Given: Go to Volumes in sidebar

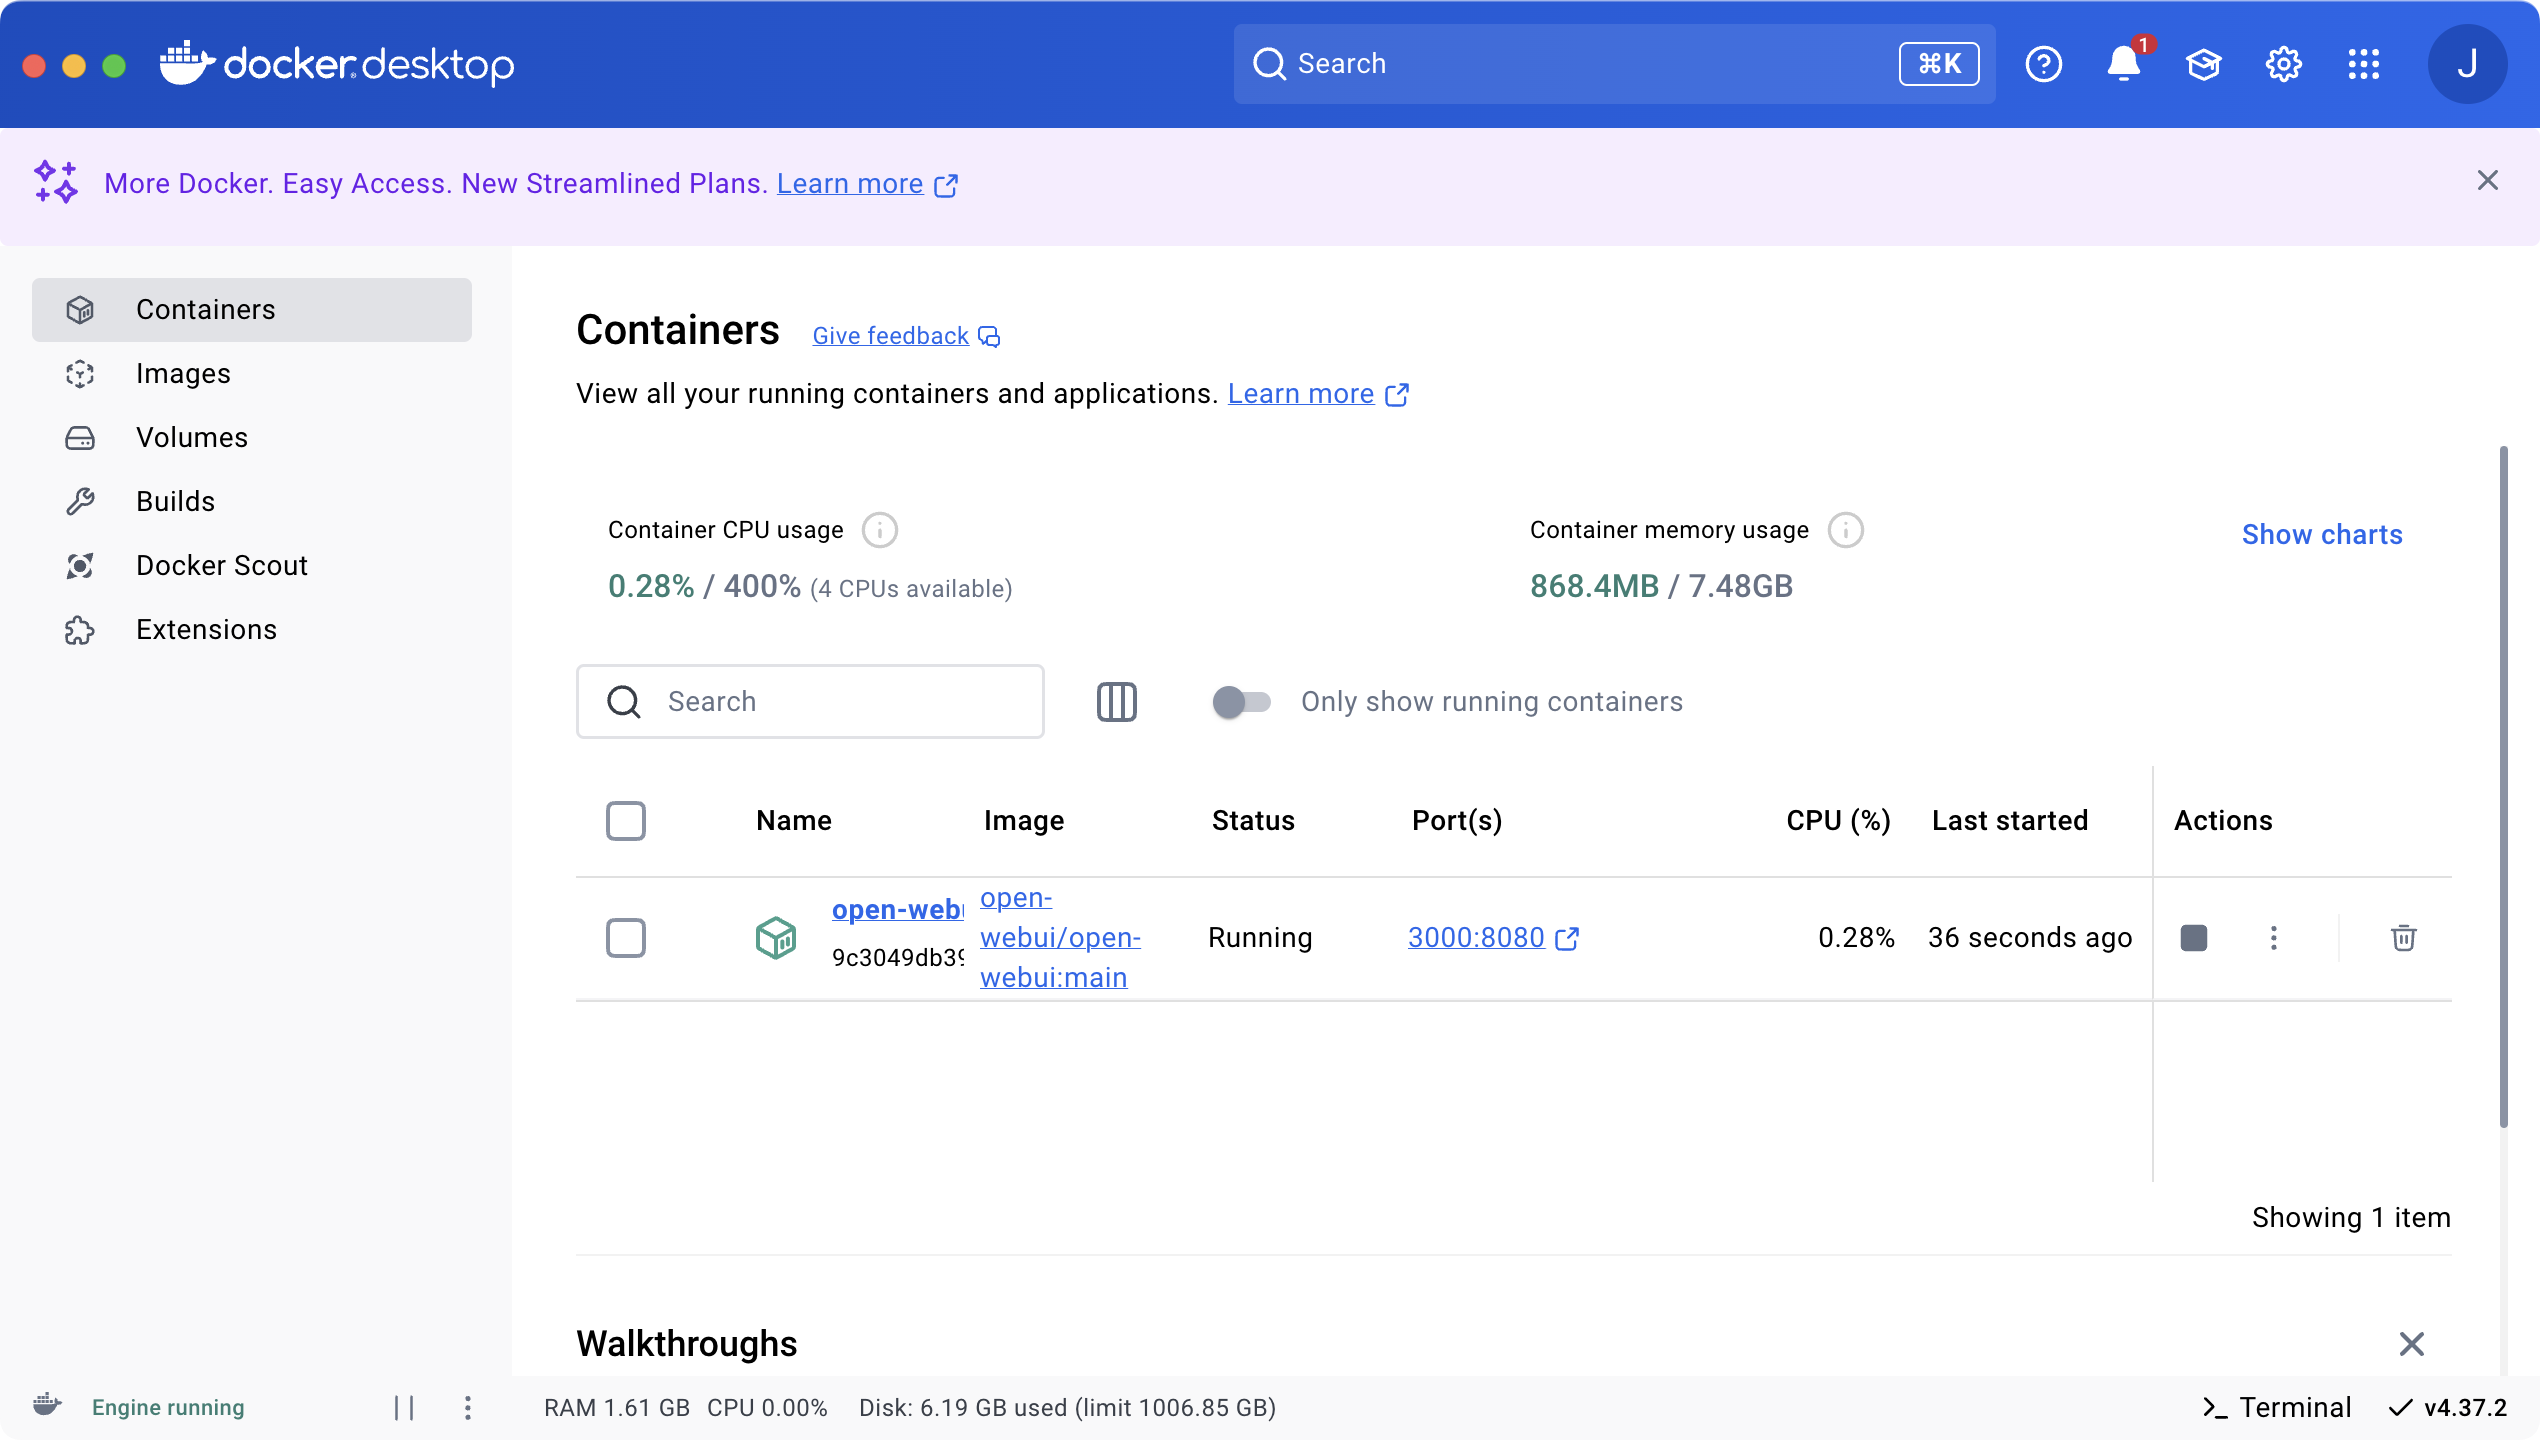Looking at the screenshot, I should (x=252, y=438).
